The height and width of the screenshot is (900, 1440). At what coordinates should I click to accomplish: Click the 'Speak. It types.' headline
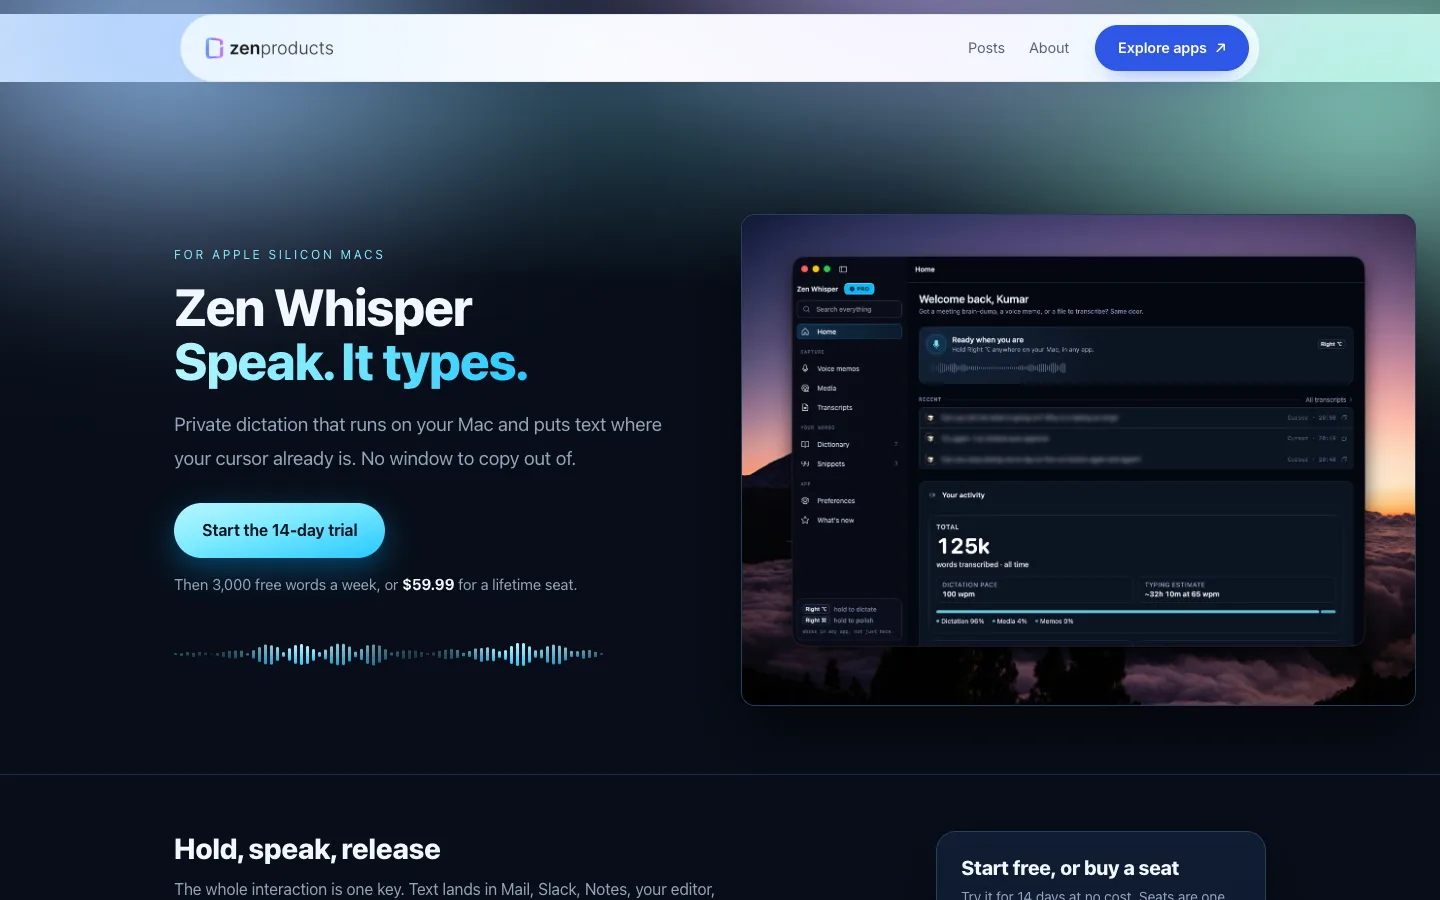point(351,362)
